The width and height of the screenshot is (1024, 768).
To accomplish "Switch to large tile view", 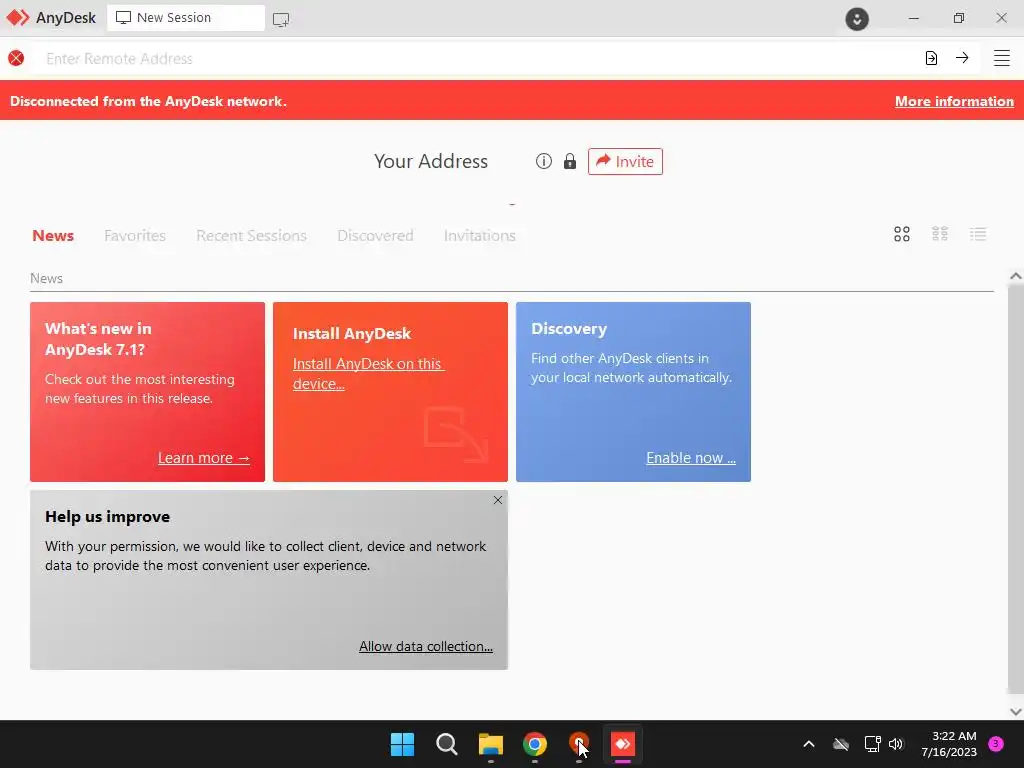I will pyautogui.click(x=902, y=234).
